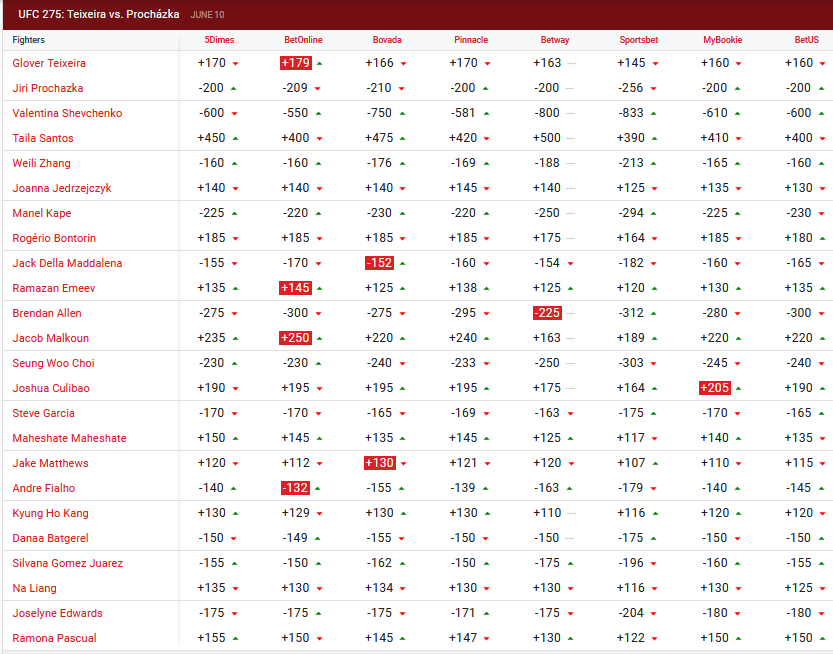Screen dimensions: 833x654
Task: Open Maheshate Maheshate's fighter link
Action: 70,438
